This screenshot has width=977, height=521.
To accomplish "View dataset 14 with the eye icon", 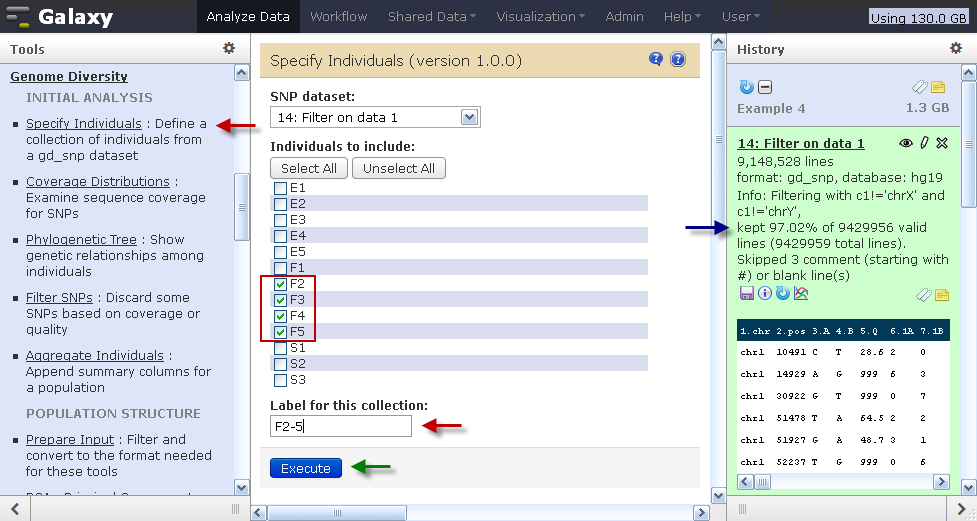I will pos(906,143).
